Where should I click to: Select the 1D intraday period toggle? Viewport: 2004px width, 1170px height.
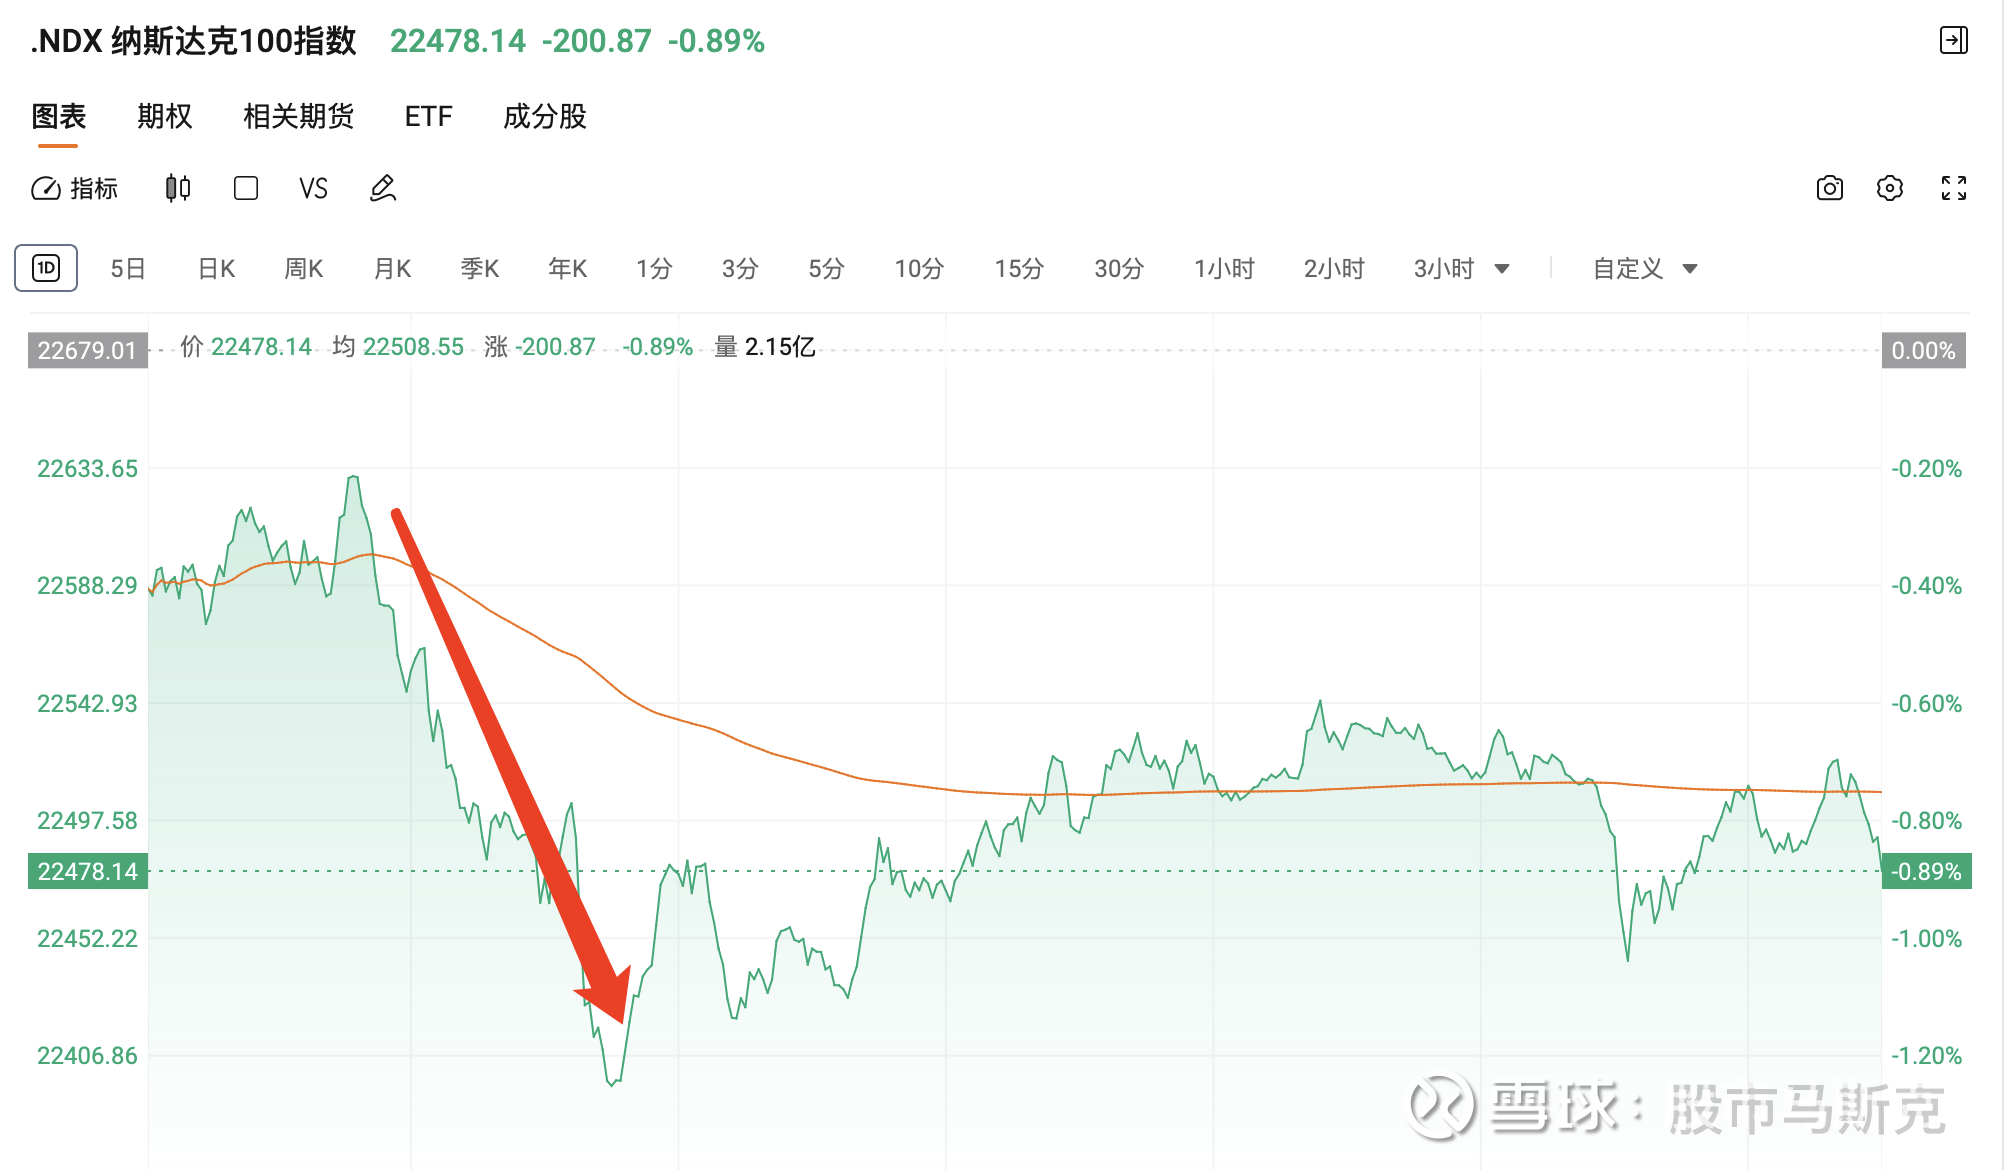point(46,268)
